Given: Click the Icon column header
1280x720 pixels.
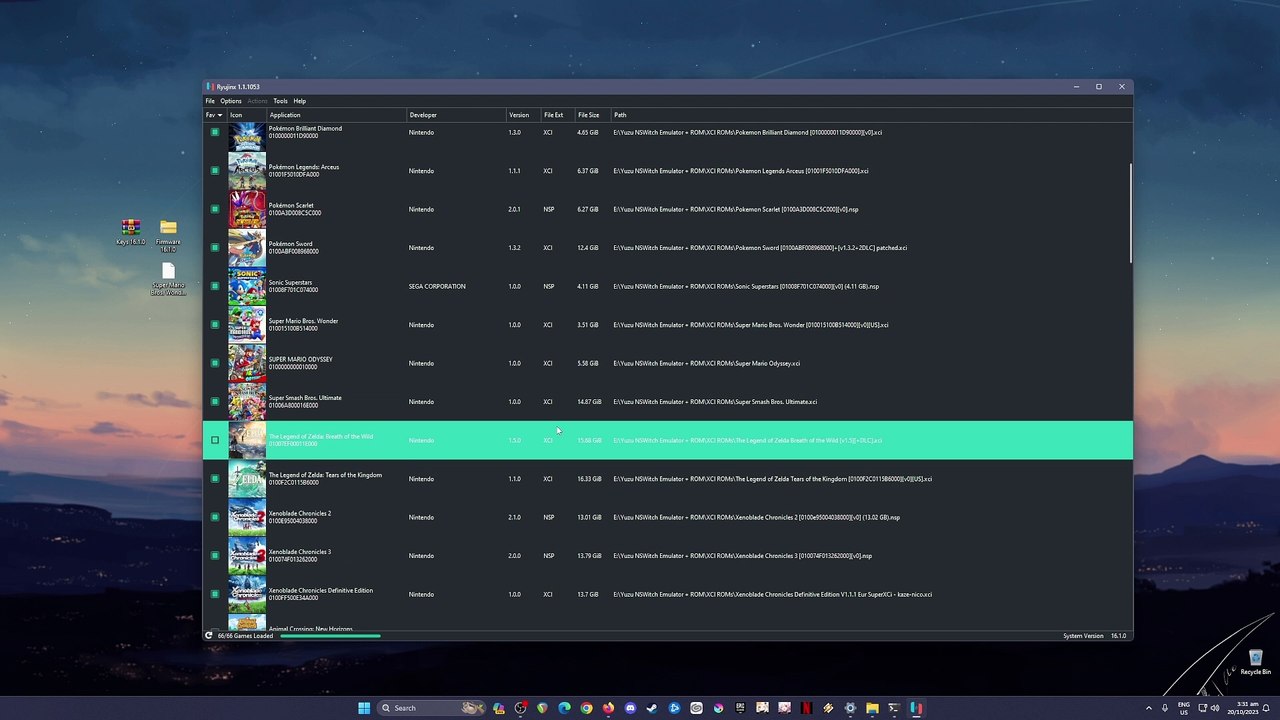Looking at the screenshot, I should (x=247, y=115).
